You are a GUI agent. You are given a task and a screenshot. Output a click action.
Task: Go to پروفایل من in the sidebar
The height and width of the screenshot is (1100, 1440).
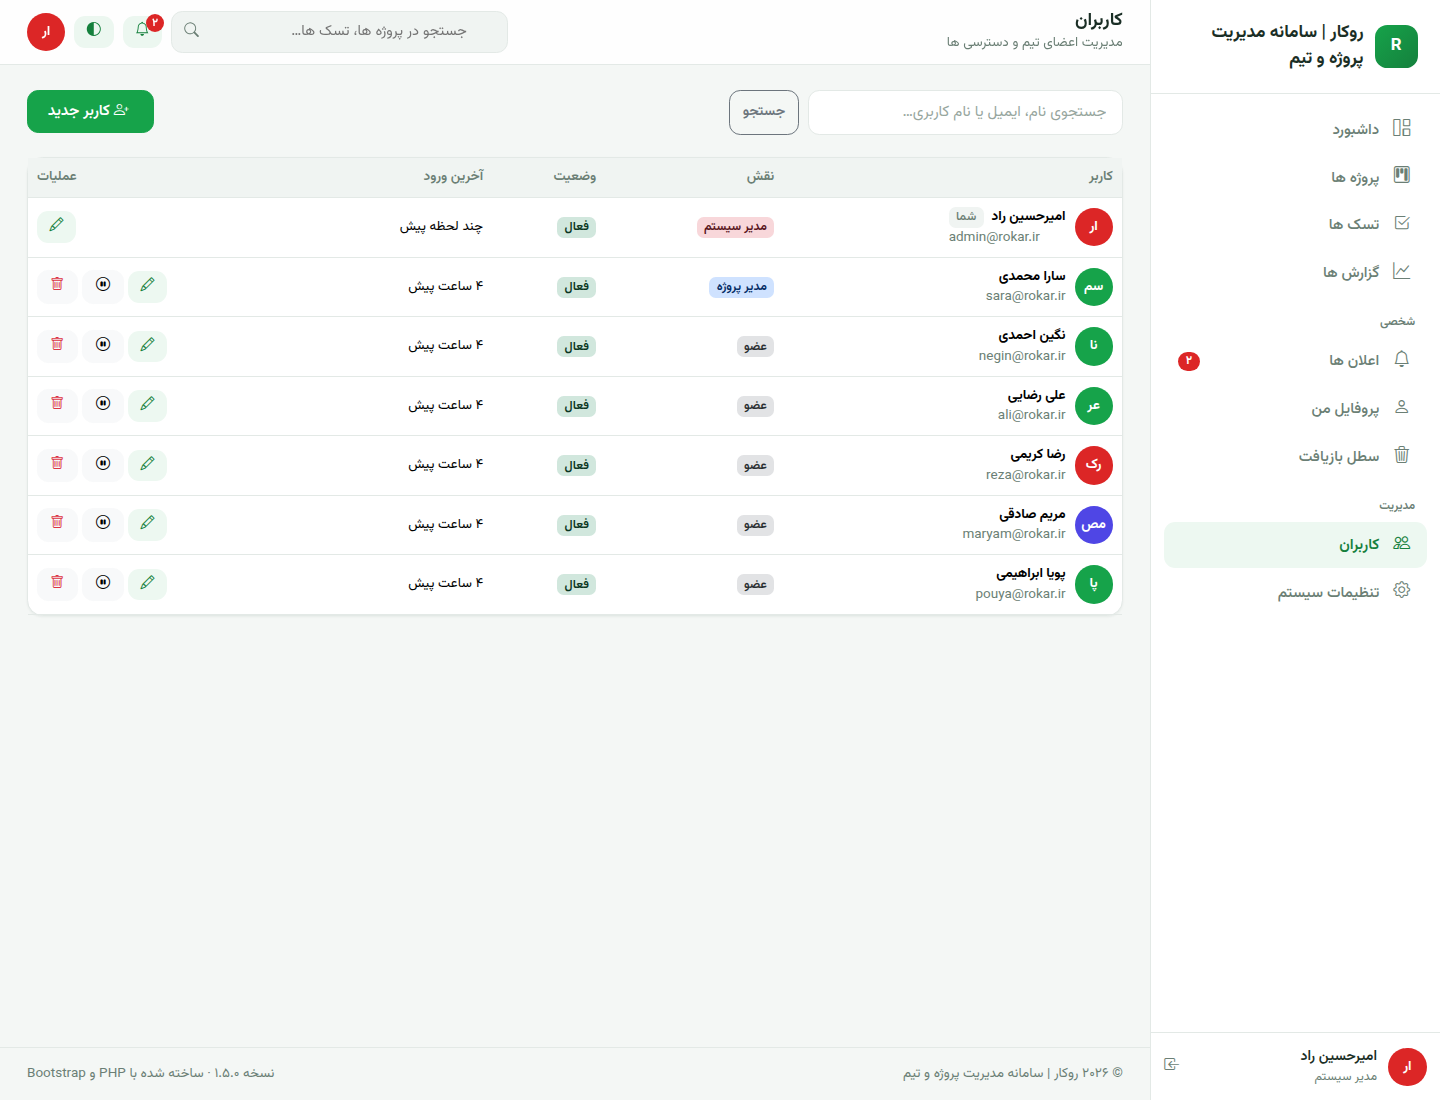pyautogui.click(x=1295, y=408)
